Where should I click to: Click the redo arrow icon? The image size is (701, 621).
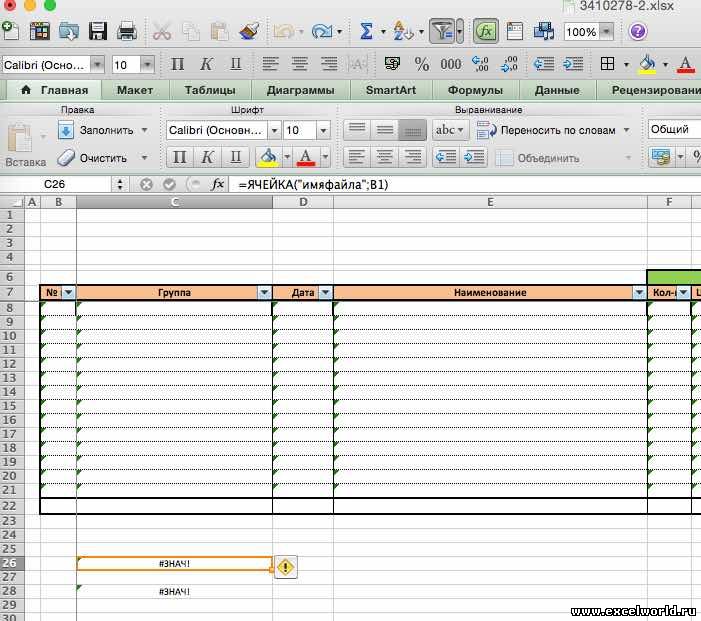coord(322,31)
